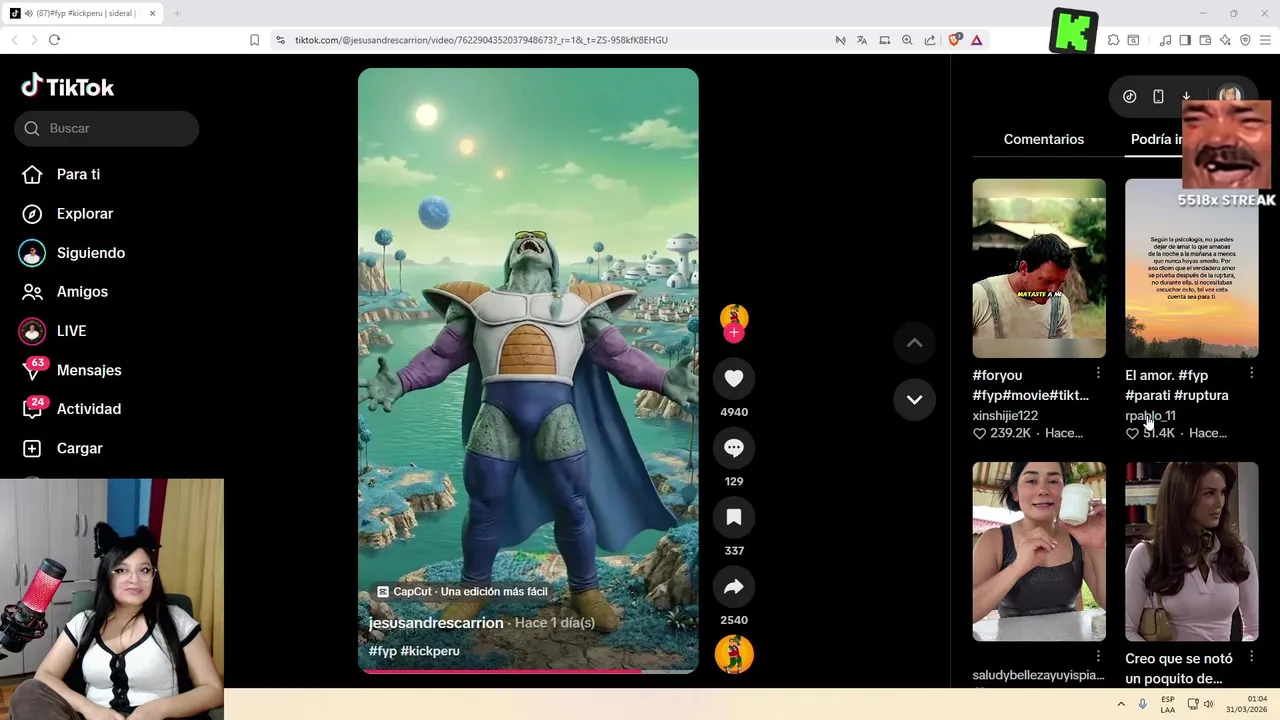Open the CapCut 'Una edición más fácil' link
1280x720 pixels.
pos(462,592)
